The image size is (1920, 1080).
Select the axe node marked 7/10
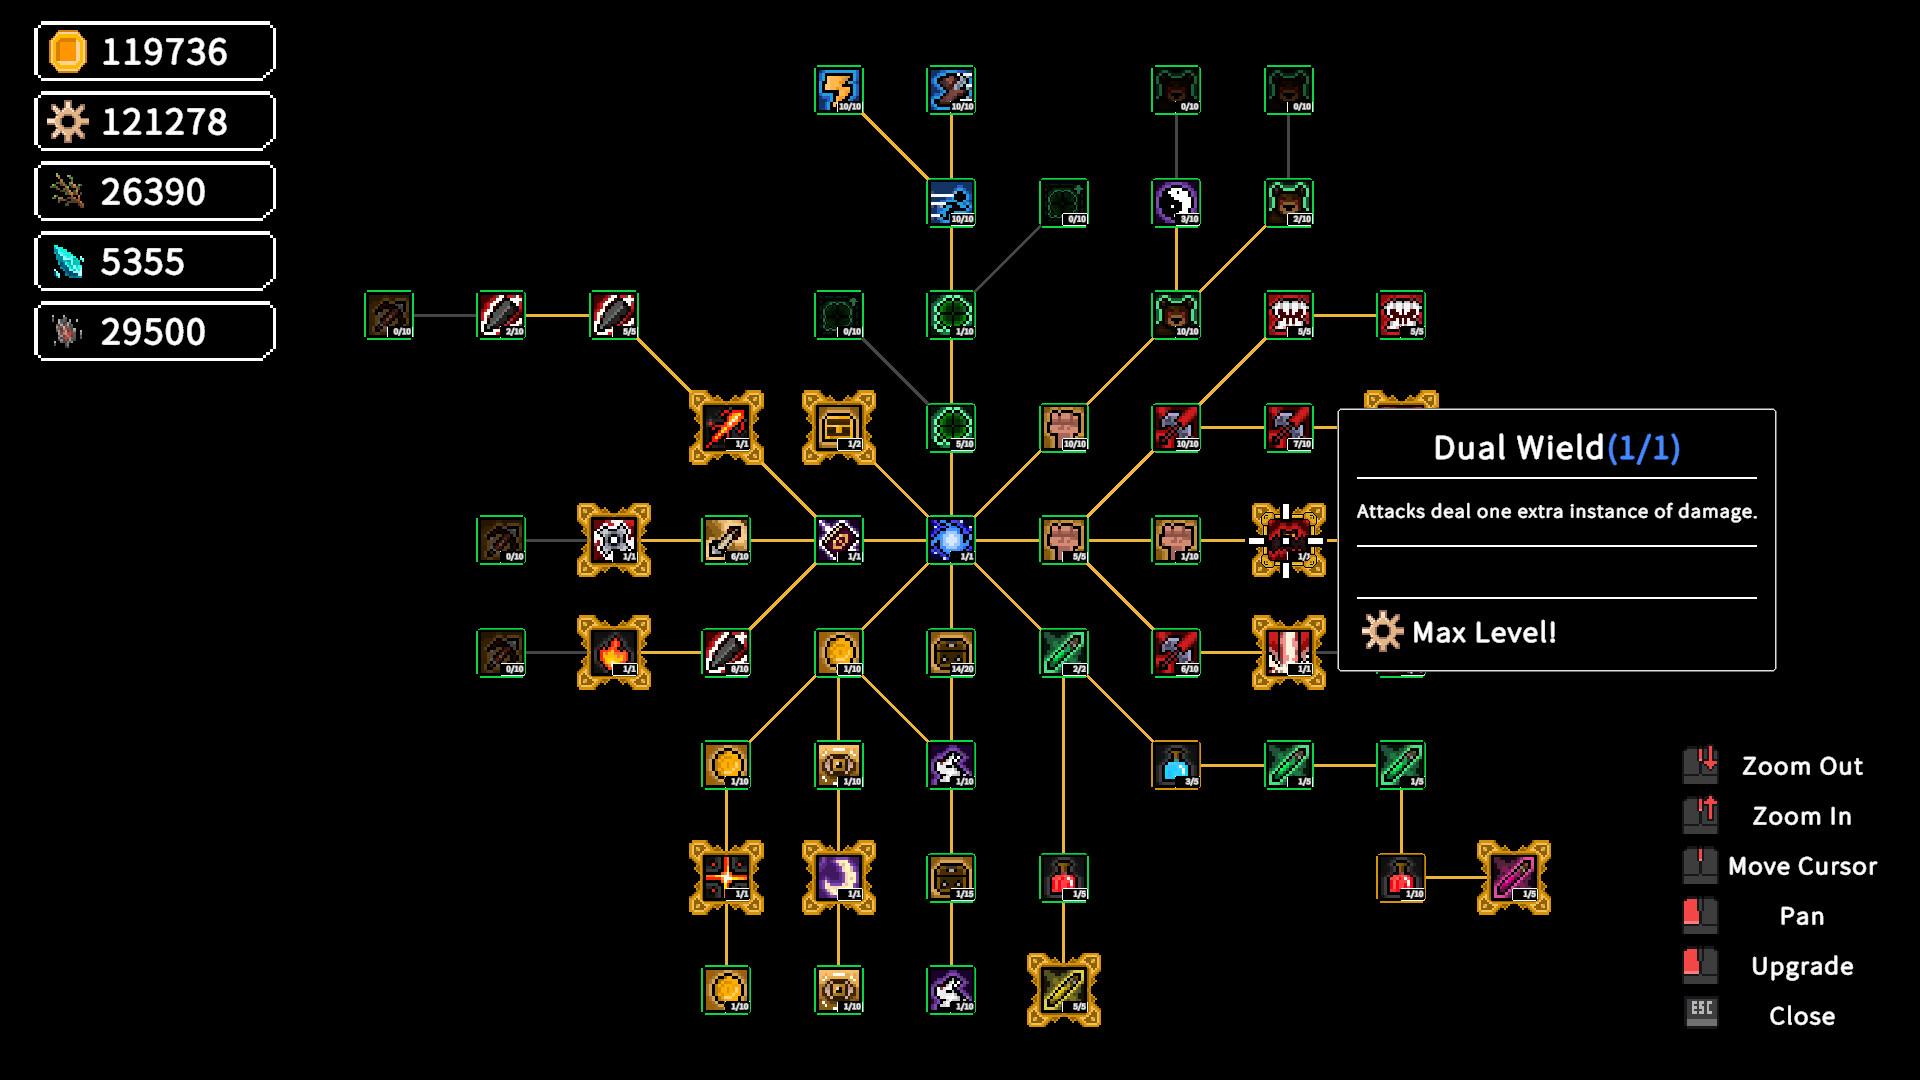[x=1288, y=428]
